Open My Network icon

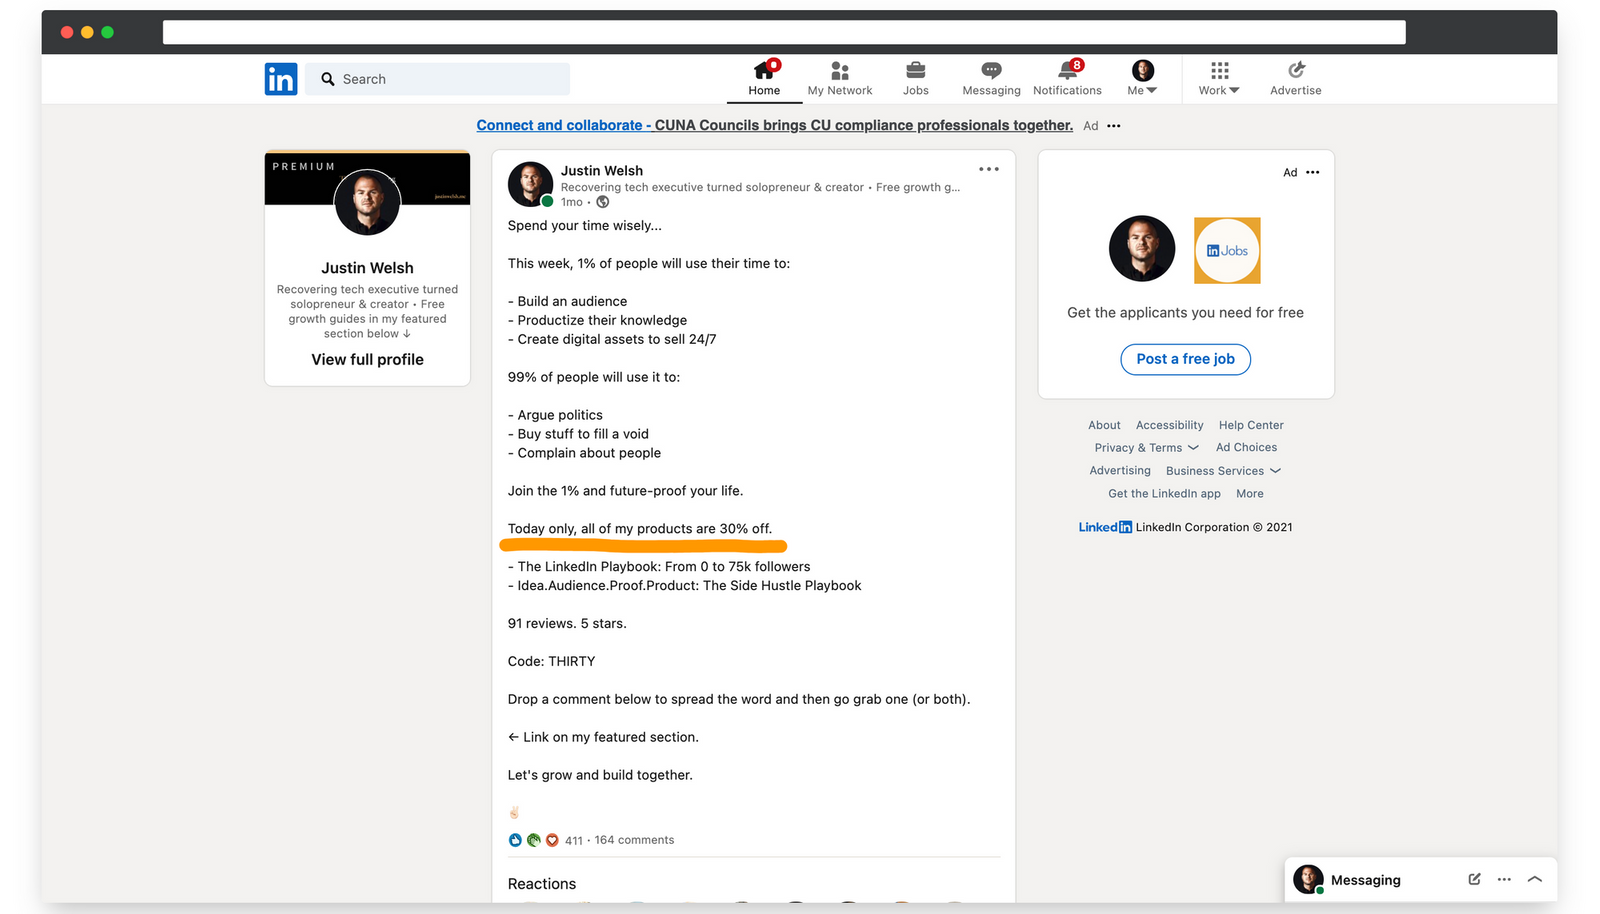(x=840, y=70)
